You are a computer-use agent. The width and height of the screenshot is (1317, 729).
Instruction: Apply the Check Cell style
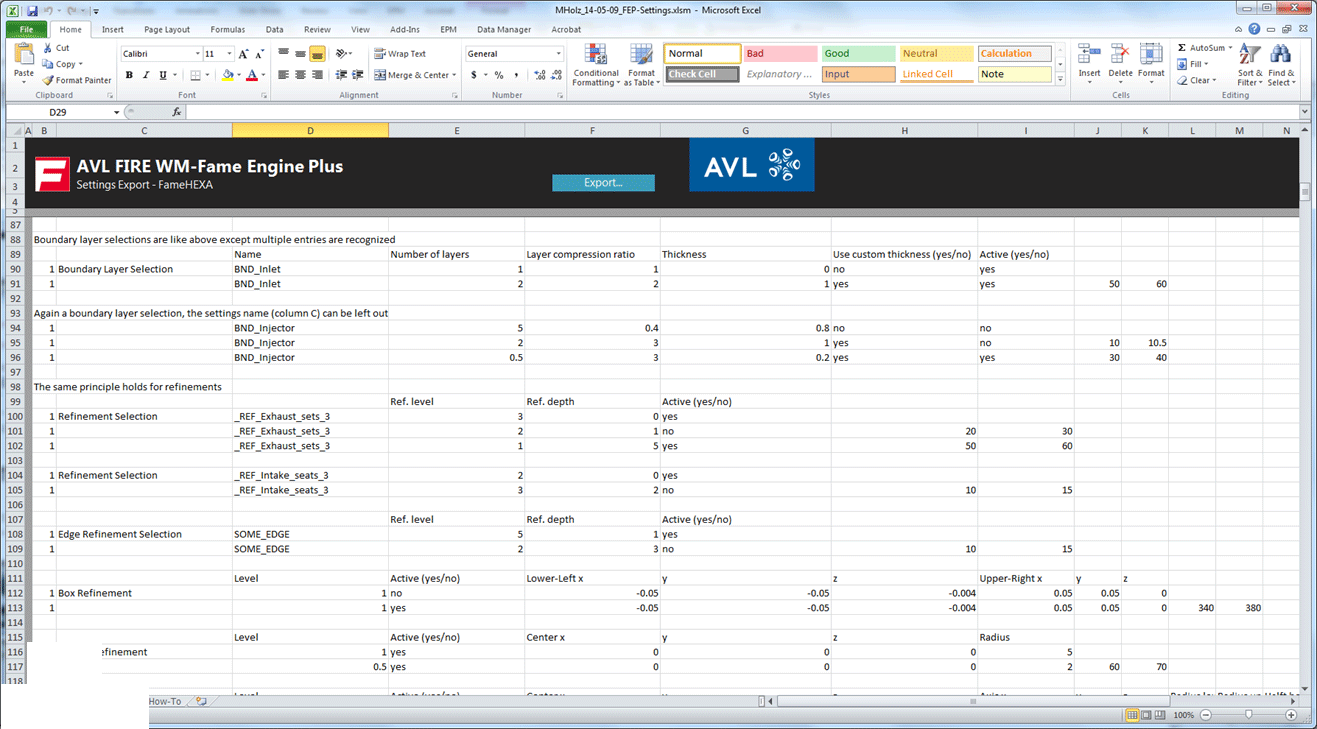coord(702,74)
